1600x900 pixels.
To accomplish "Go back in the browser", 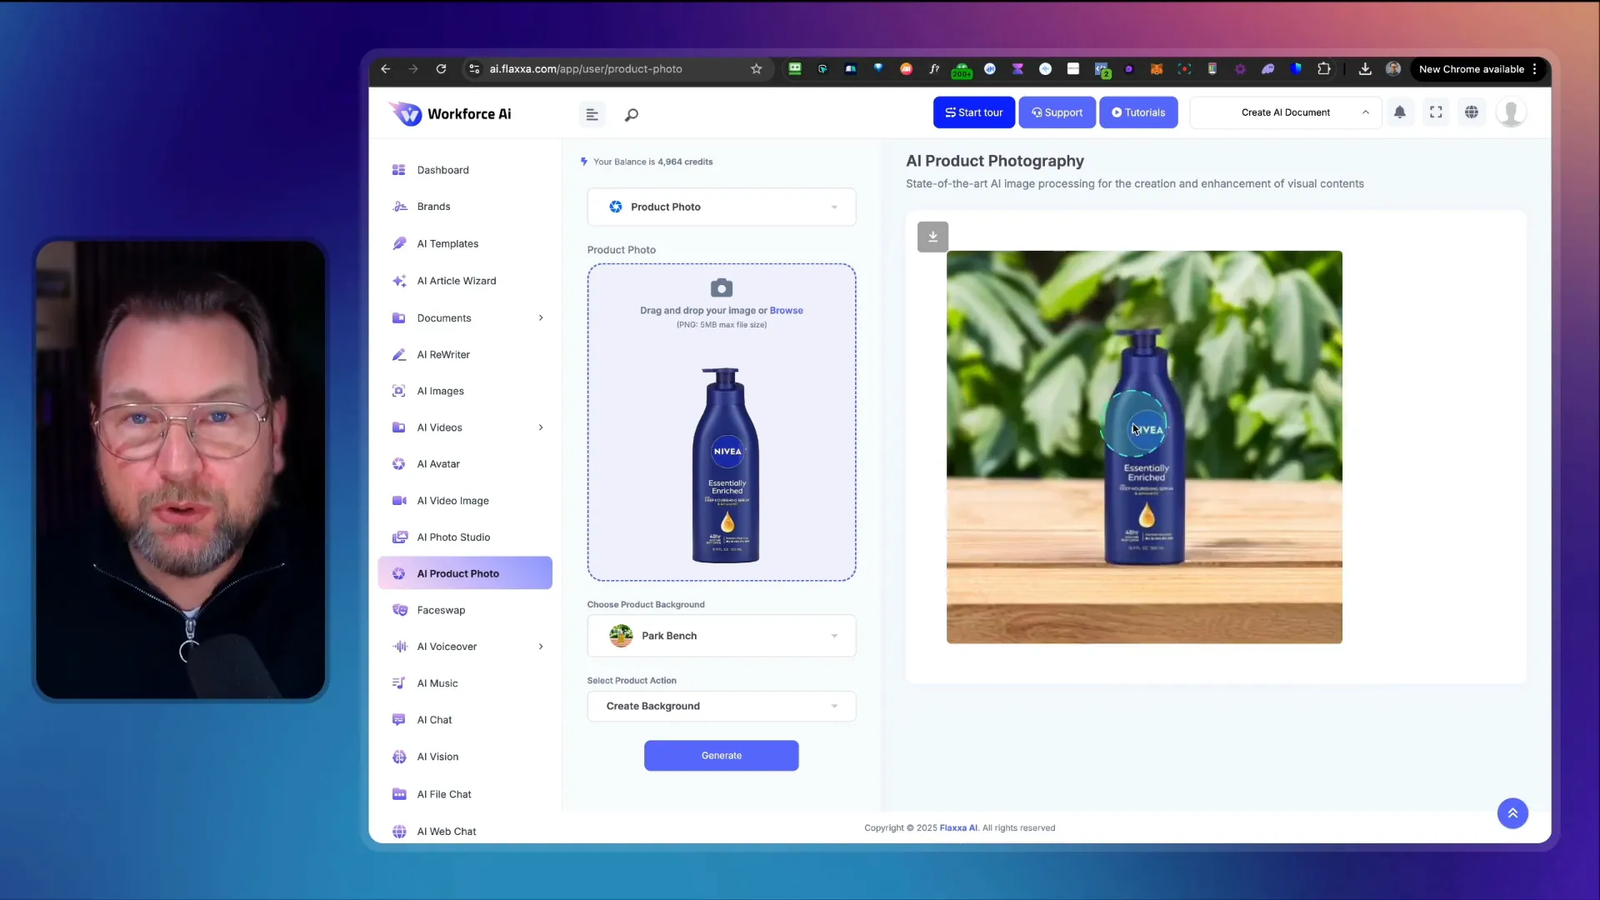I will tap(386, 69).
